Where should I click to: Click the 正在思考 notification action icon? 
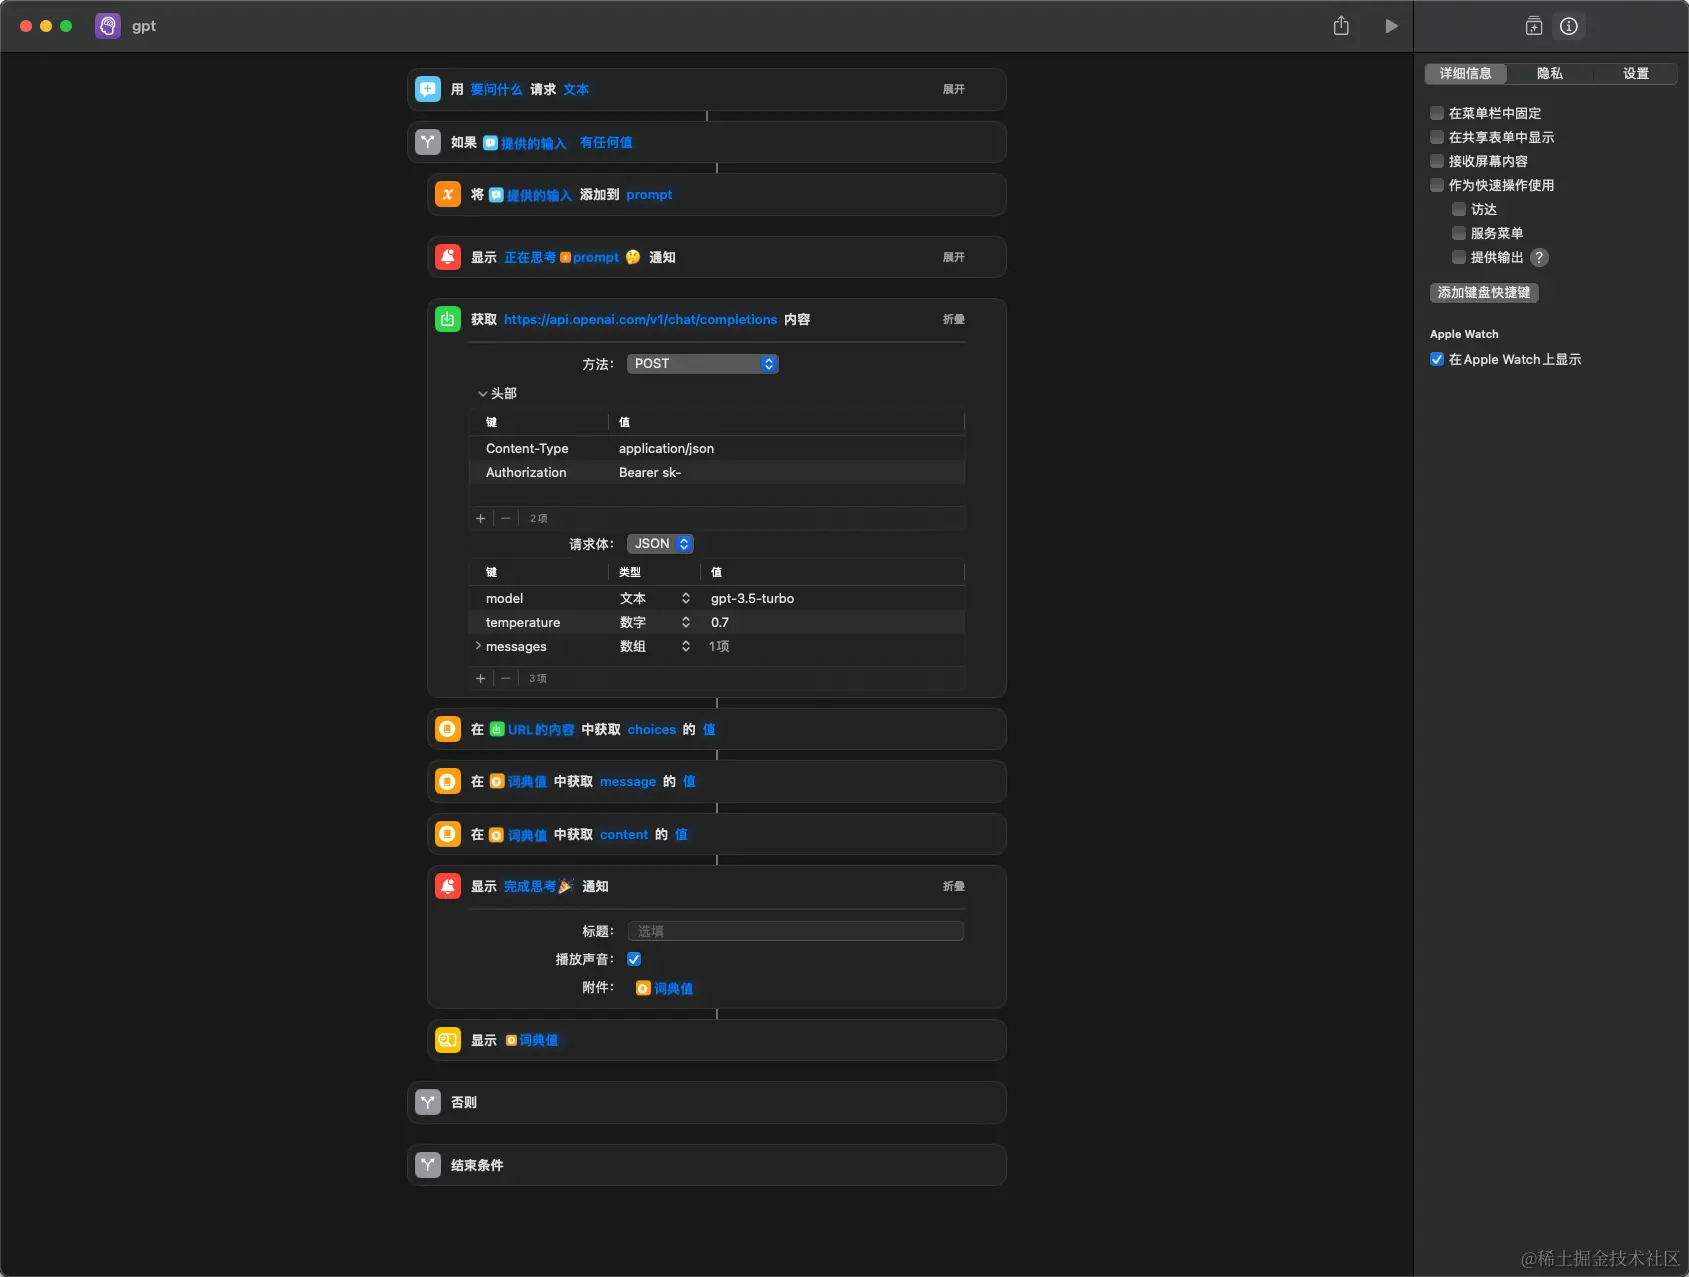click(x=448, y=257)
